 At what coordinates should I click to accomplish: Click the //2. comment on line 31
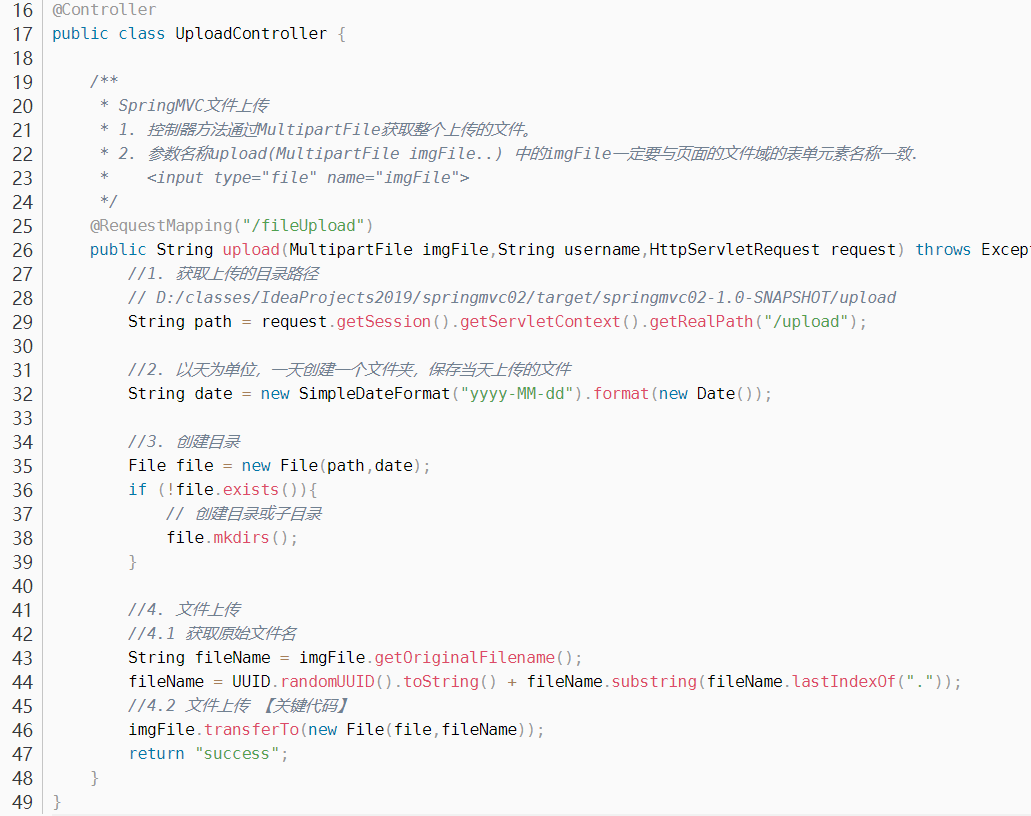pos(349,370)
